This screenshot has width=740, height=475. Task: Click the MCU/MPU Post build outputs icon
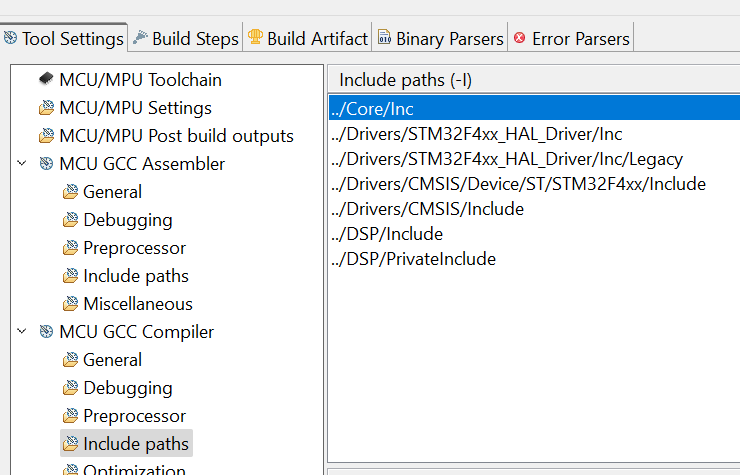46,136
